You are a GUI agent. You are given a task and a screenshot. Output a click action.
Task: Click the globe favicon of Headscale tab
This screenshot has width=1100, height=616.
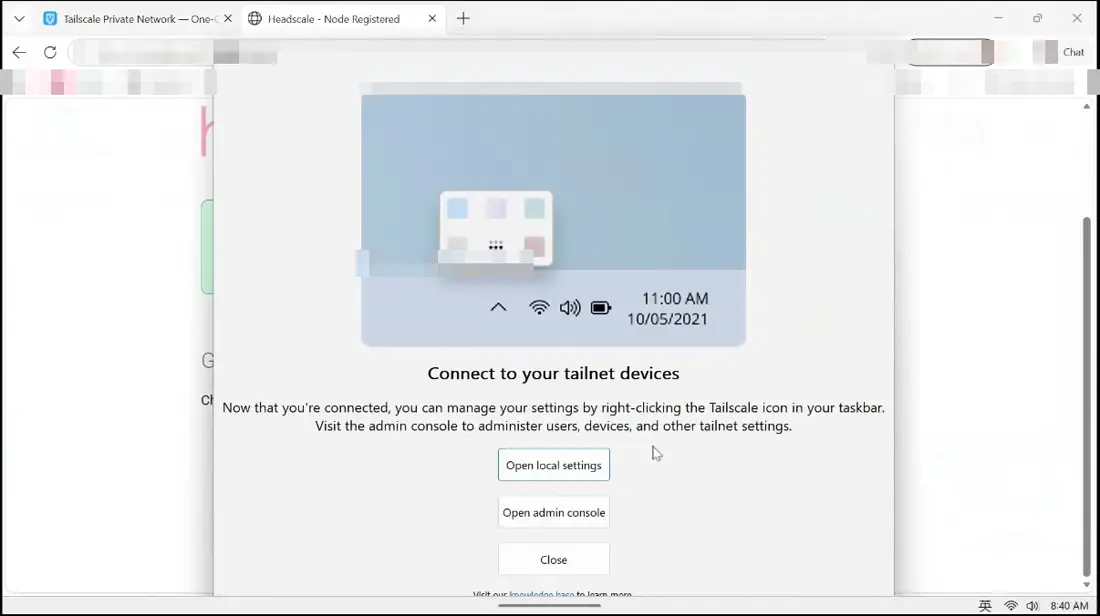pos(255,19)
